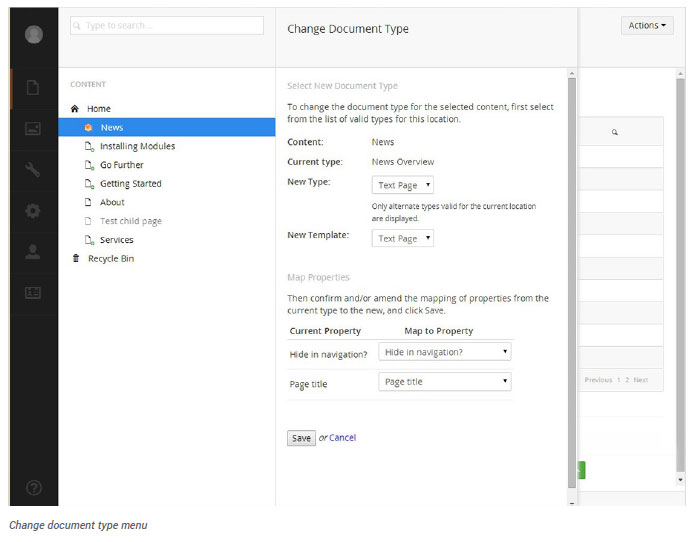The height and width of the screenshot is (542, 692).
Task: Click Previous in list pagination
Action: coord(598,380)
